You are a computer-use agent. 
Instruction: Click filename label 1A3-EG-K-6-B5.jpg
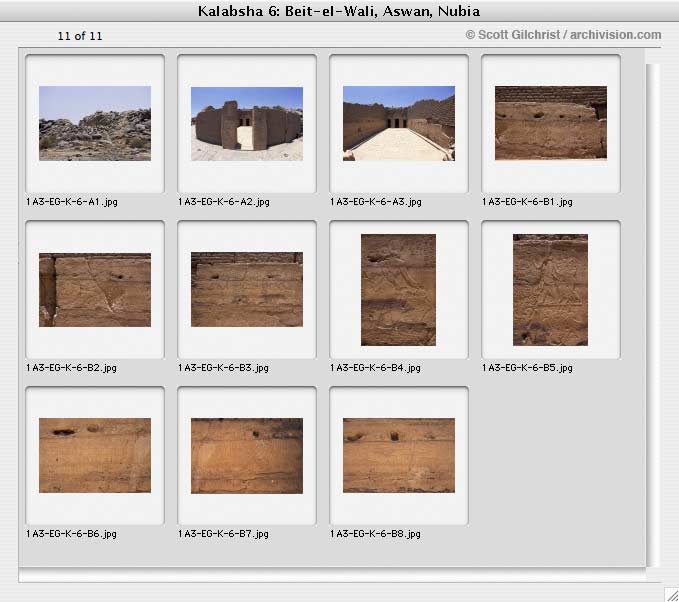tap(527, 368)
